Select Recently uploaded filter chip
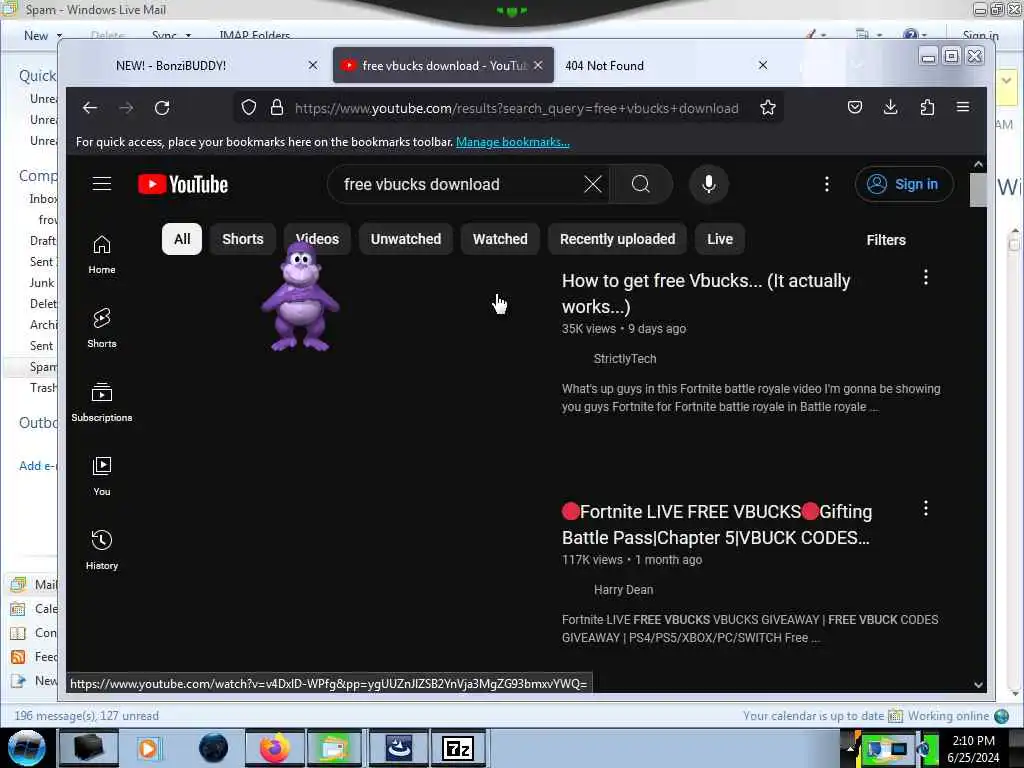The image size is (1024, 768). pos(618,239)
